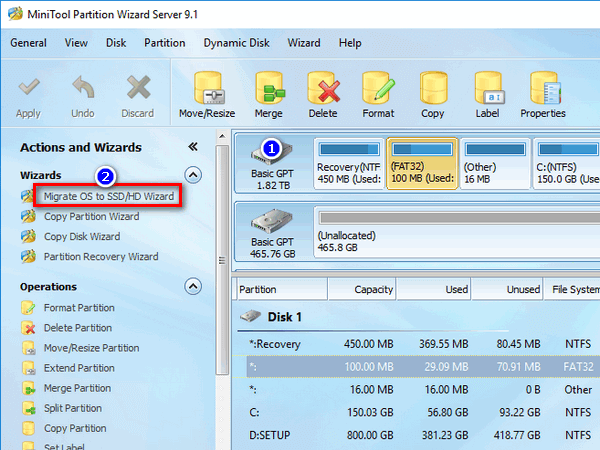Select the C: NTFS 150.0 GB block
This screenshot has height=450, width=600.
(566, 164)
